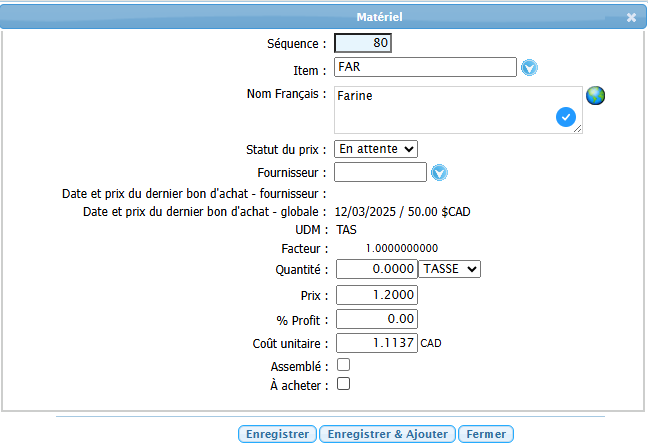
Task: Click the Fermer button
Action: click(487, 434)
